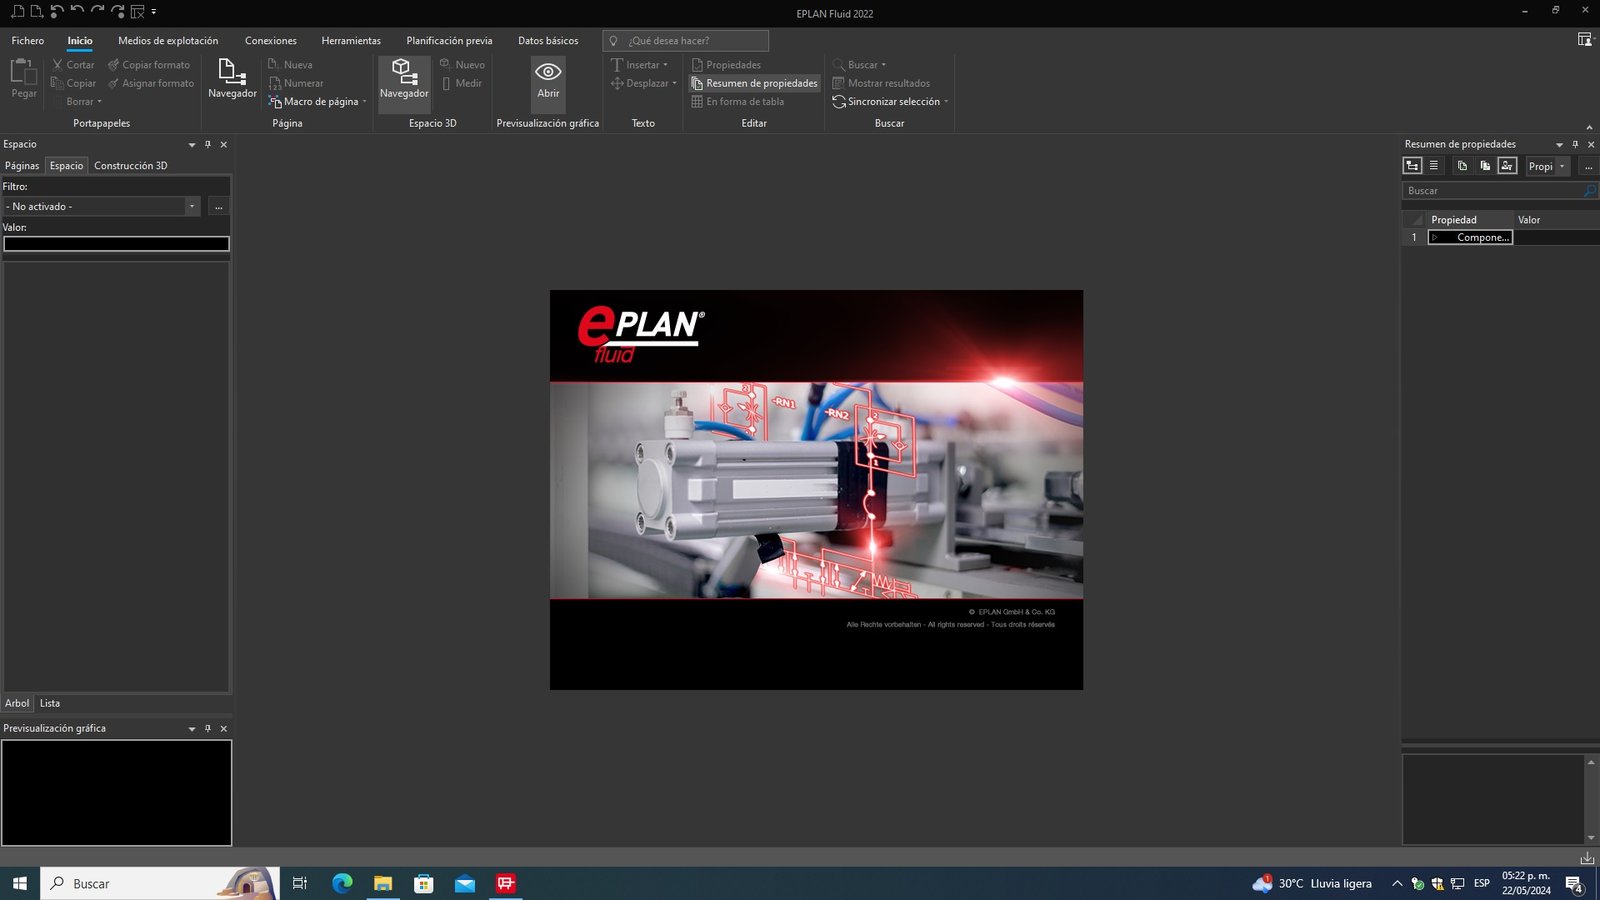Click Cortar in the Portapapeles group
The height and width of the screenshot is (900, 1600).
(x=73, y=65)
